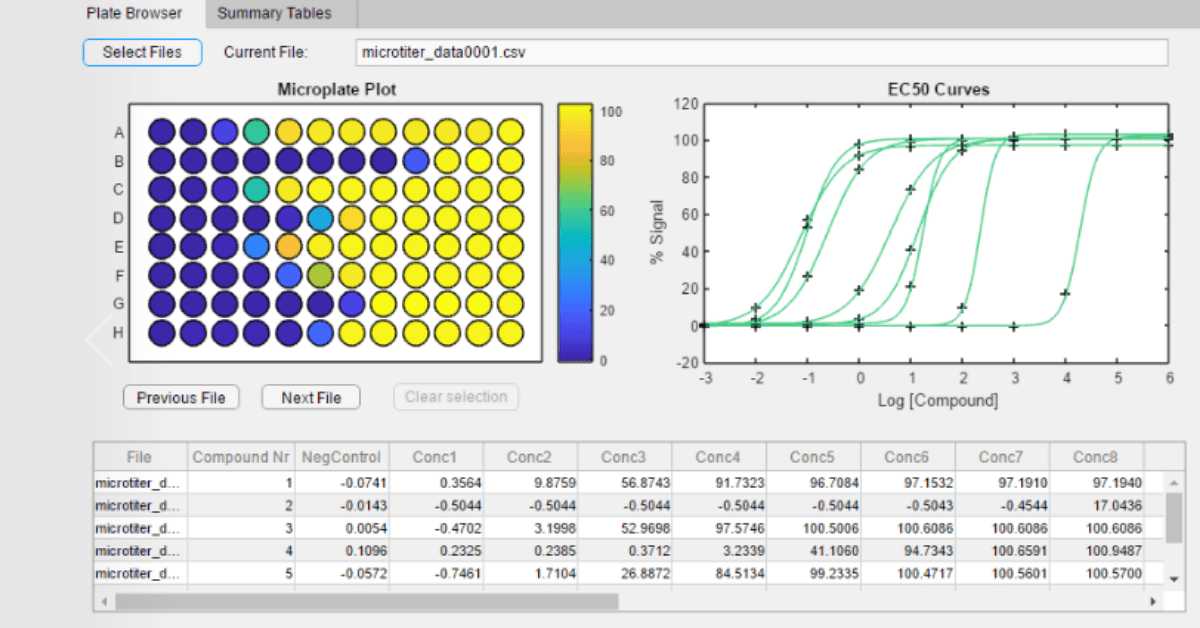Click table's horizontal scrollbar right arrow
The width and height of the screenshot is (1200, 628).
1153,601
